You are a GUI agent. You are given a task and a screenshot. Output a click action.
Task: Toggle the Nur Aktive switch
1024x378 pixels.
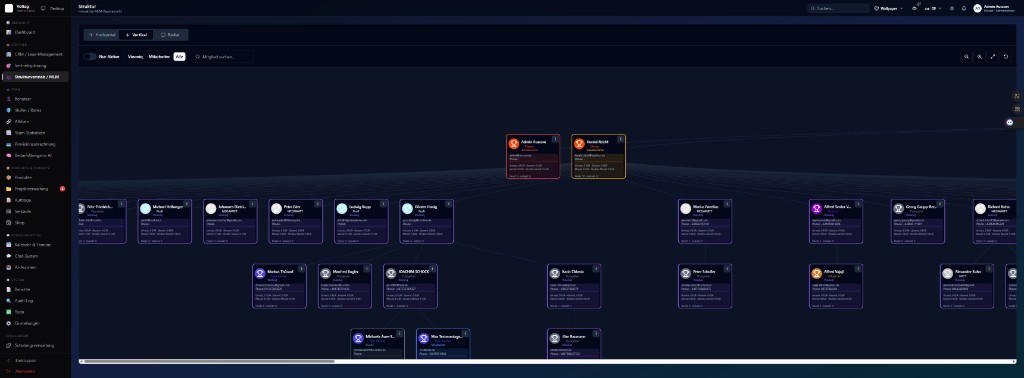89,57
